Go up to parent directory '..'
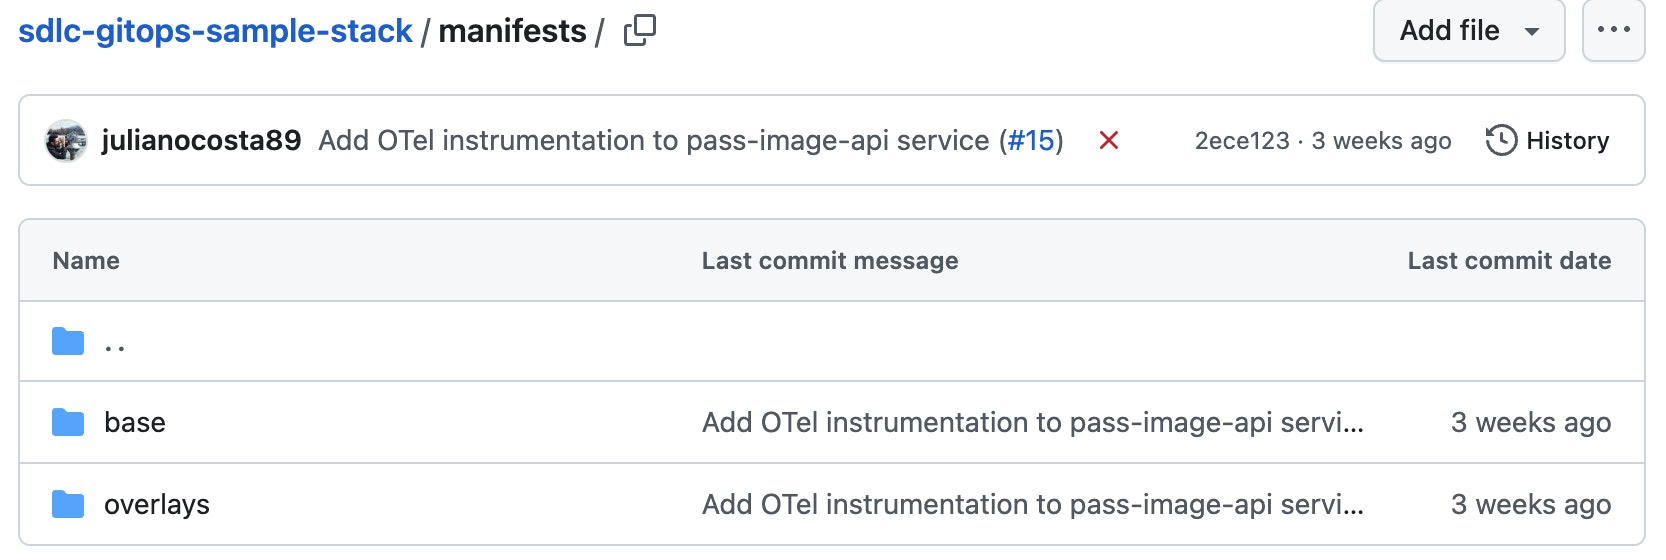This screenshot has width=1666, height=560. 115,345
